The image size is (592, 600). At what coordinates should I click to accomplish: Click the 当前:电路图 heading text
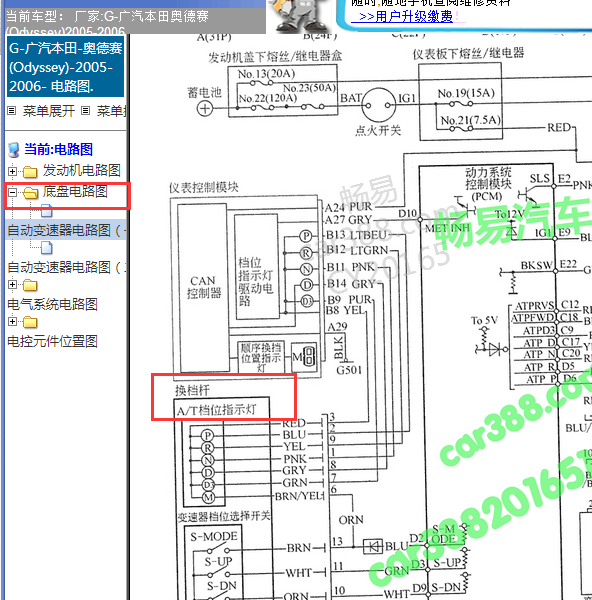pos(59,149)
